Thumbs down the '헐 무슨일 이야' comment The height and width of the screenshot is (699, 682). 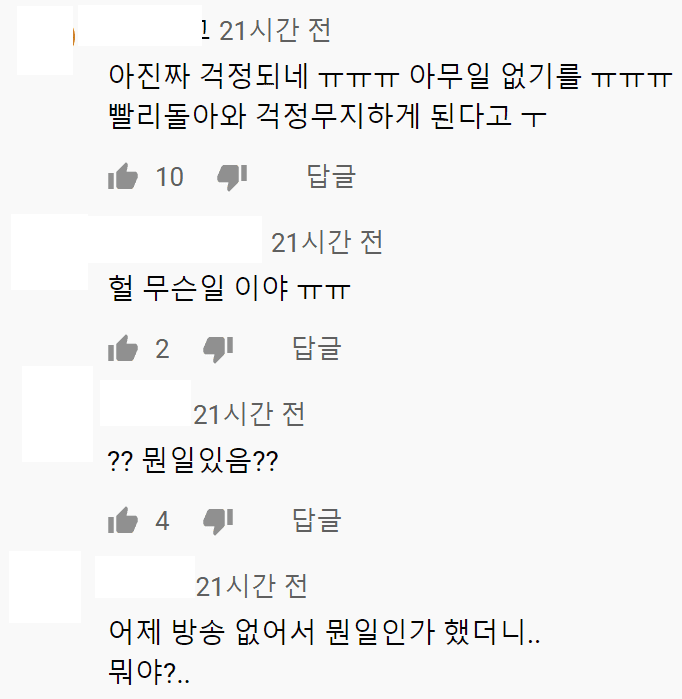(x=218, y=349)
